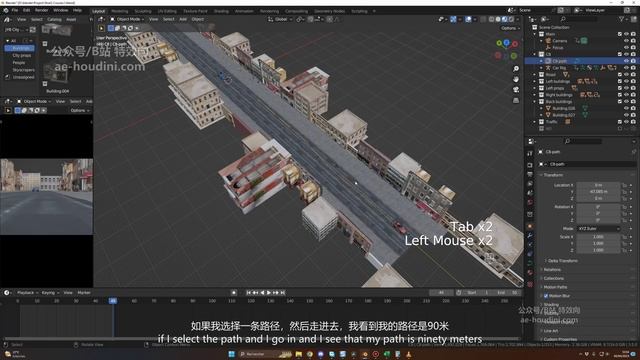Open the Object properties orange square tab
Image resolution: width=640 pixels, height=360 pixels.
coord(530,226)
